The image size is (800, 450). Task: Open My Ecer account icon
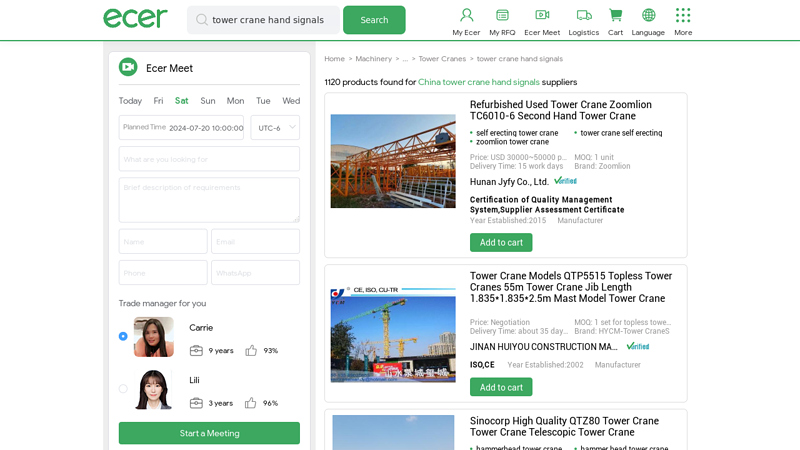pos(466,15)
